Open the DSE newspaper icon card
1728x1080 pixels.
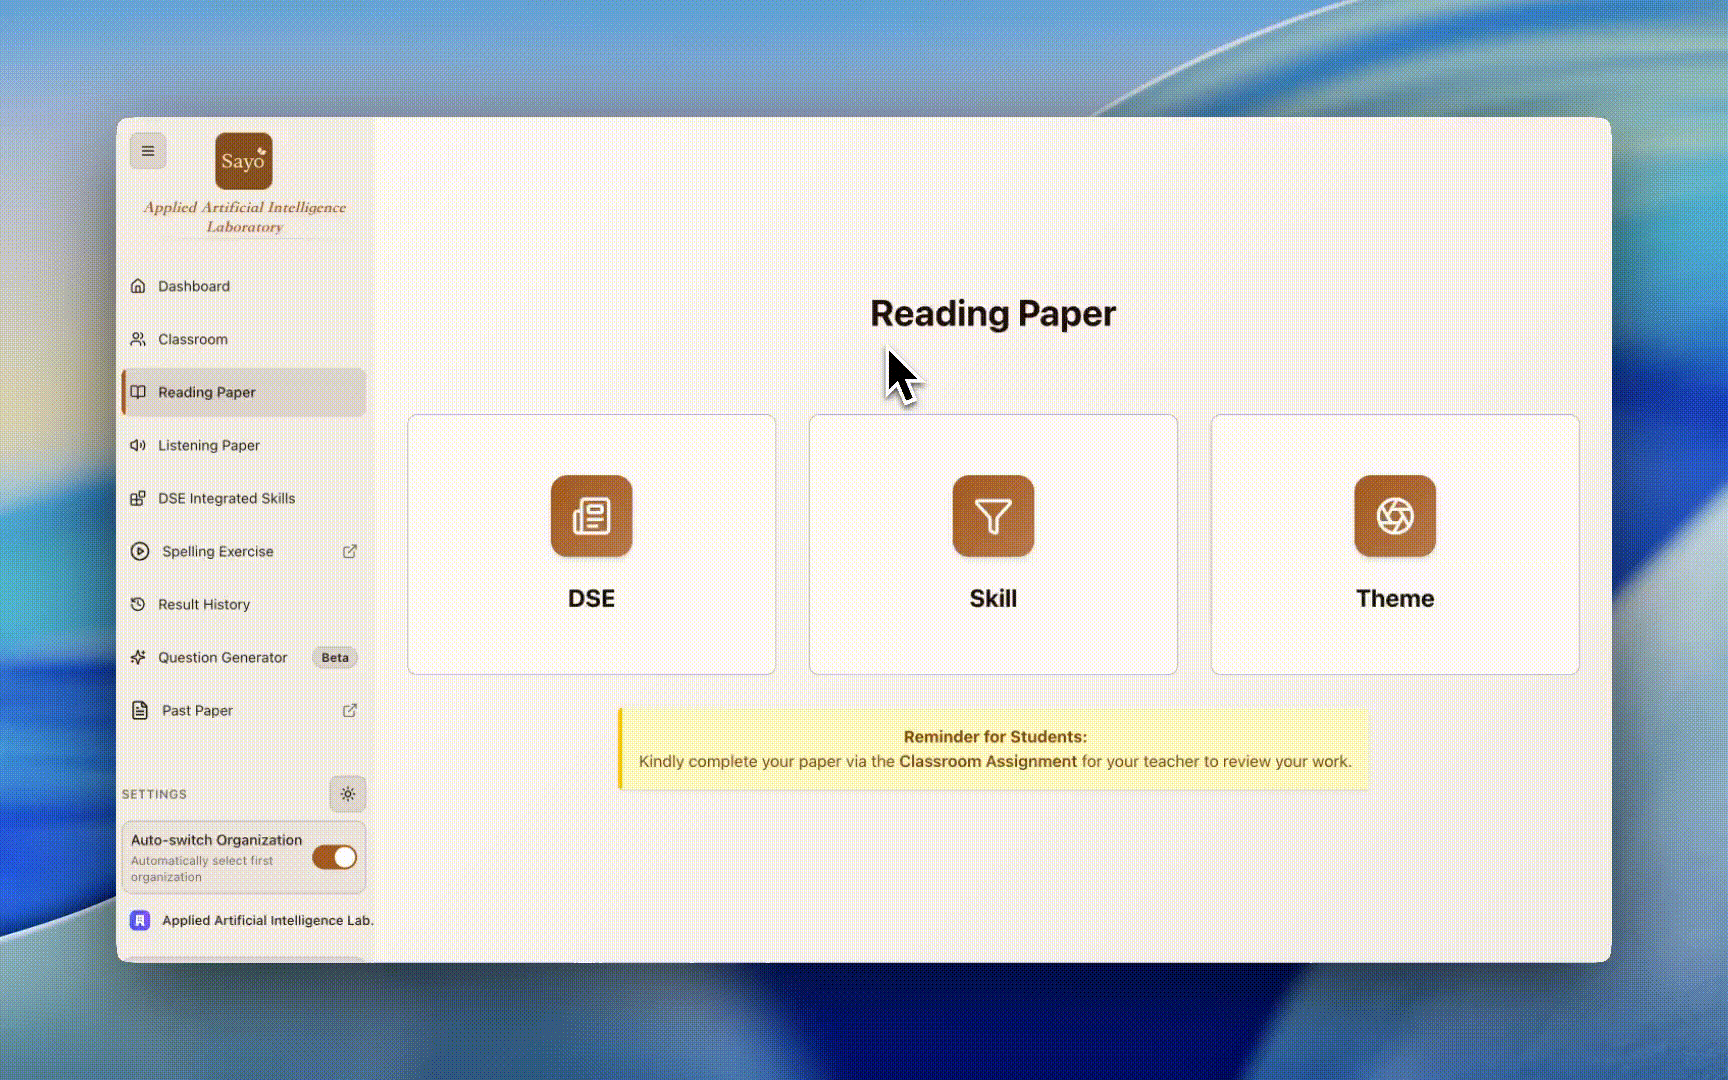(x=591, y=516)
